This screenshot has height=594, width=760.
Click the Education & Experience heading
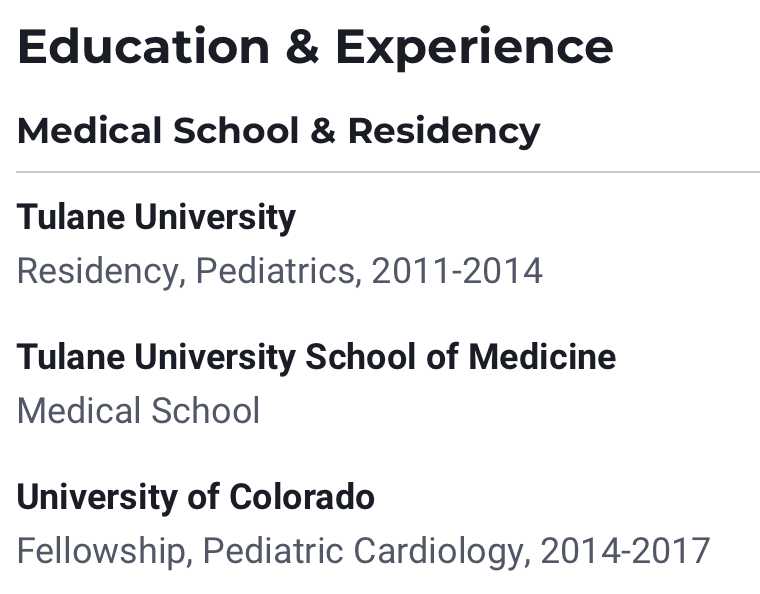point(316,48)
